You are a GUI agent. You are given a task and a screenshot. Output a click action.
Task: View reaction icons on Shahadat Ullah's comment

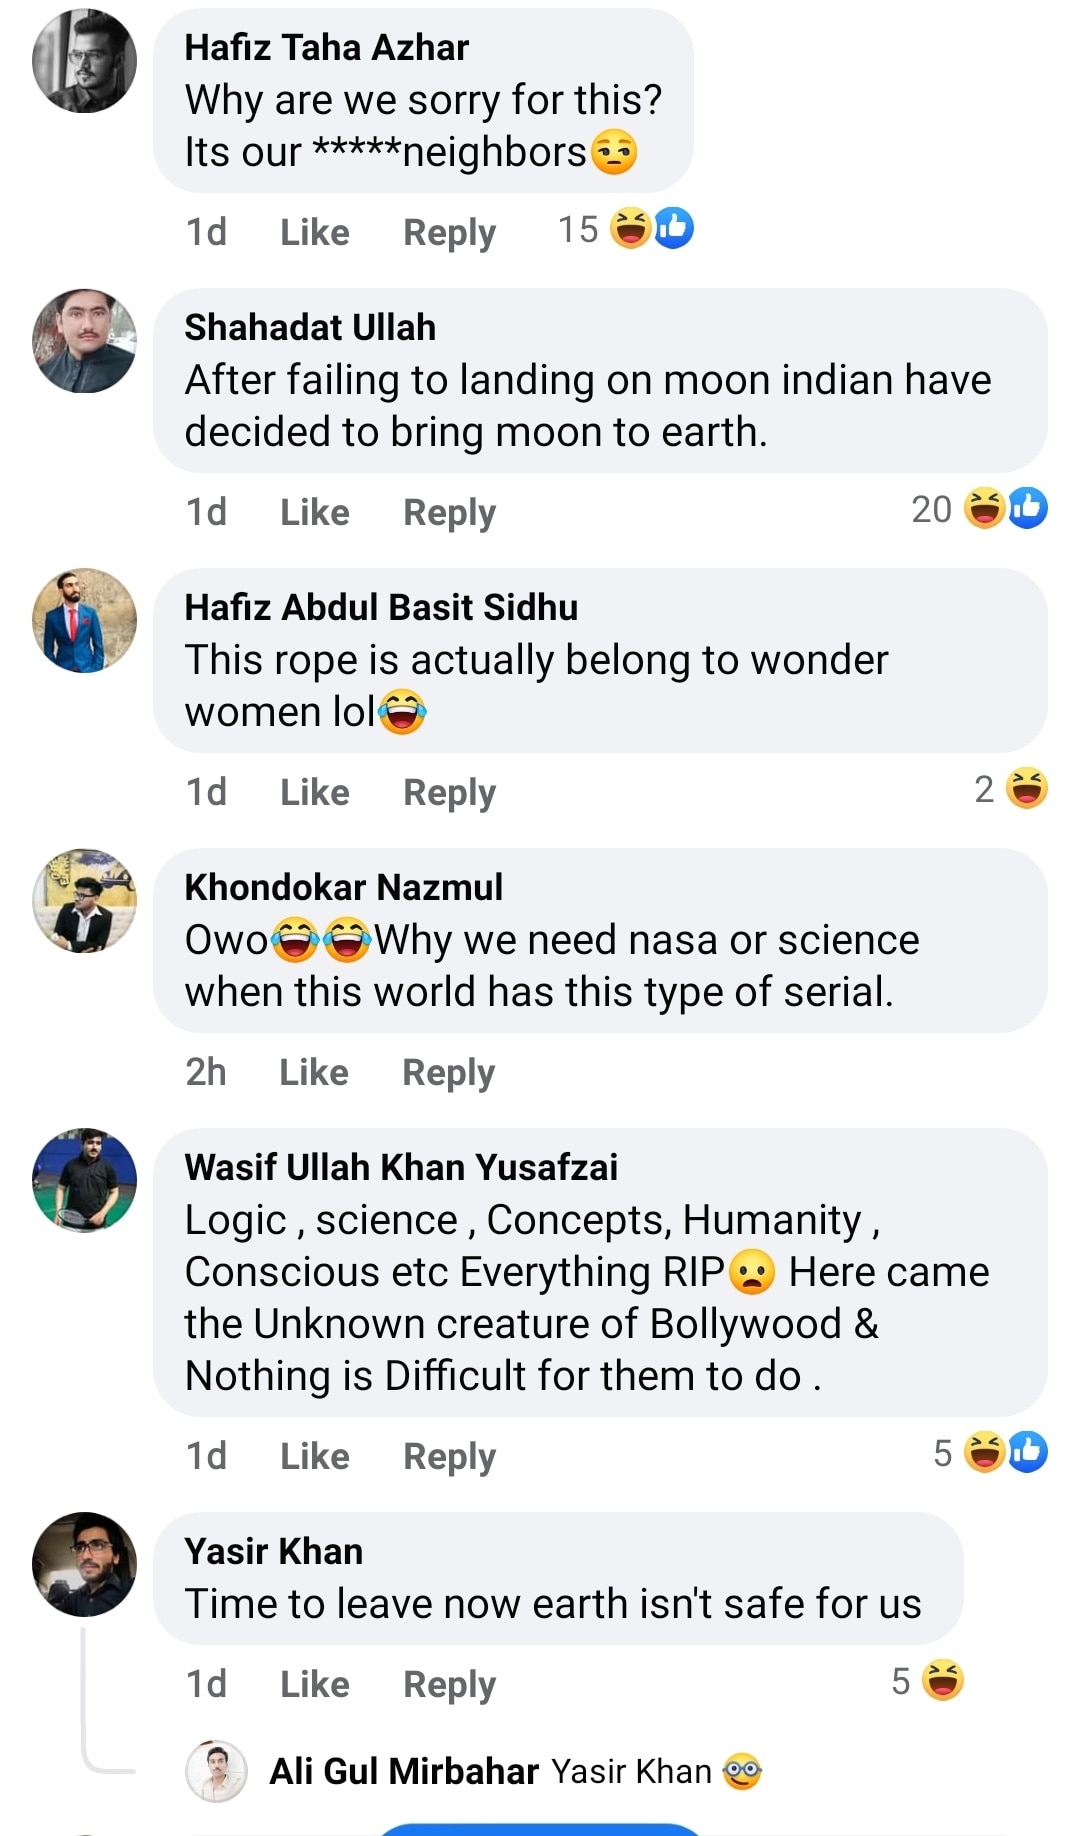click(x=1005, y=509)
